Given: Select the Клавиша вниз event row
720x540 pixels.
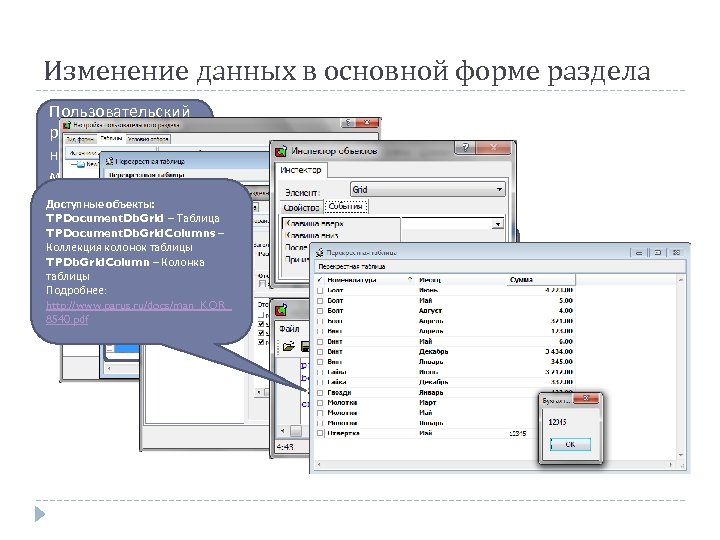Looking at the screenshot, I should coord(341,235).
